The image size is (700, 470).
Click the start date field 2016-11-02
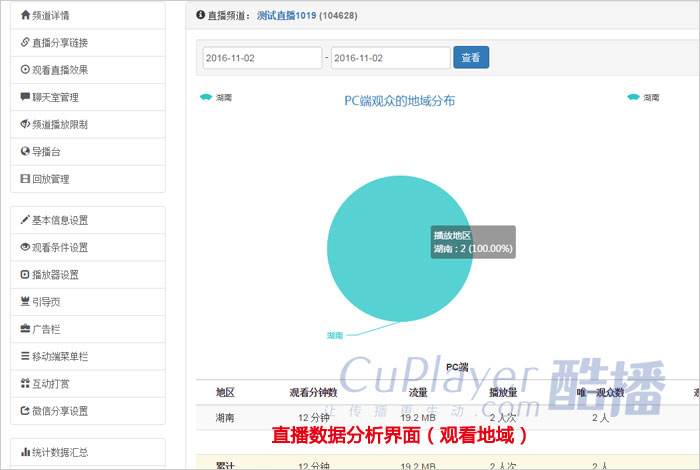[262, 58]
